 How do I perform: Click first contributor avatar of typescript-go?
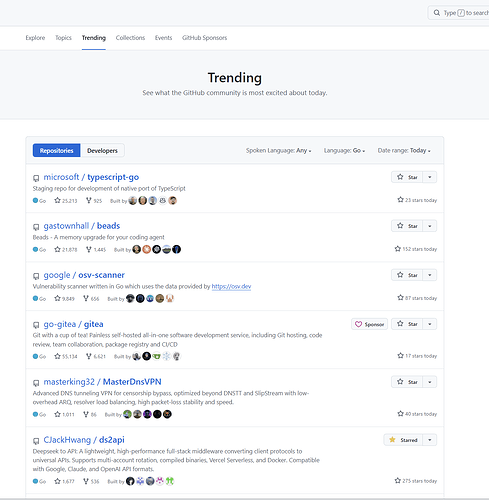pyautogui.click(x=133, y=201)
